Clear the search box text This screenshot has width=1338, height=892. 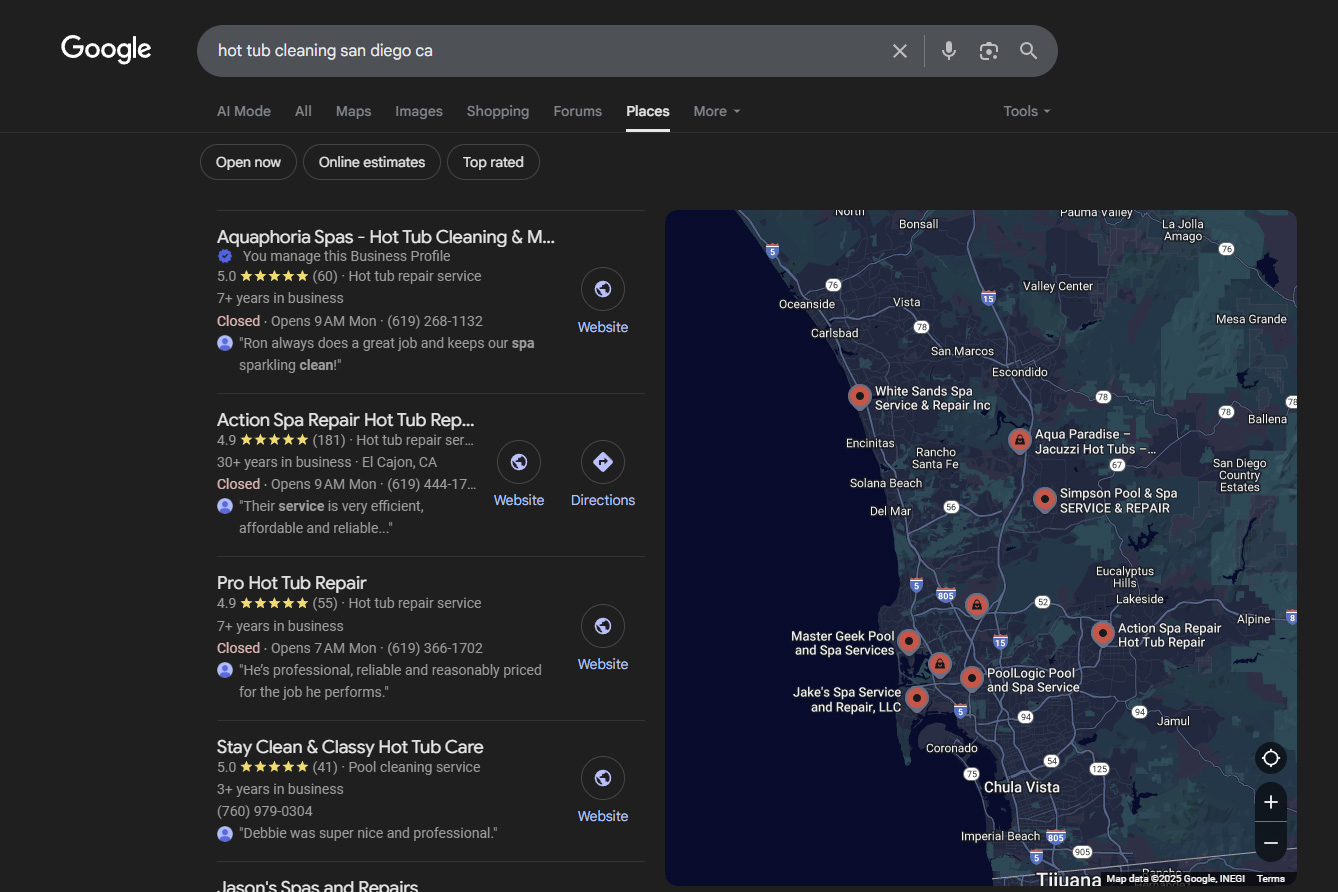pos(900,51)
